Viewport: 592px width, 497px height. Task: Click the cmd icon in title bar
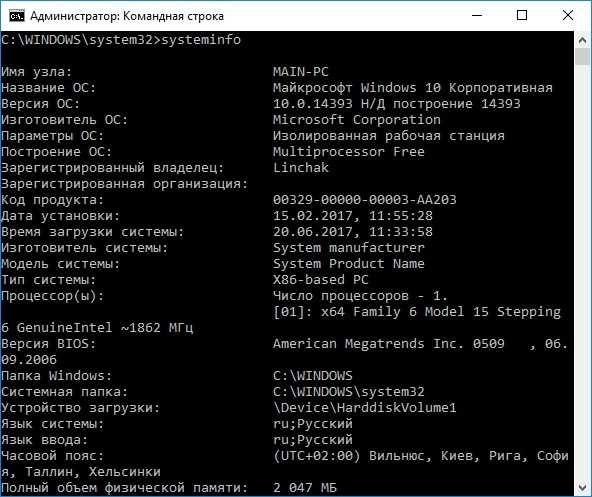(17, 16)
